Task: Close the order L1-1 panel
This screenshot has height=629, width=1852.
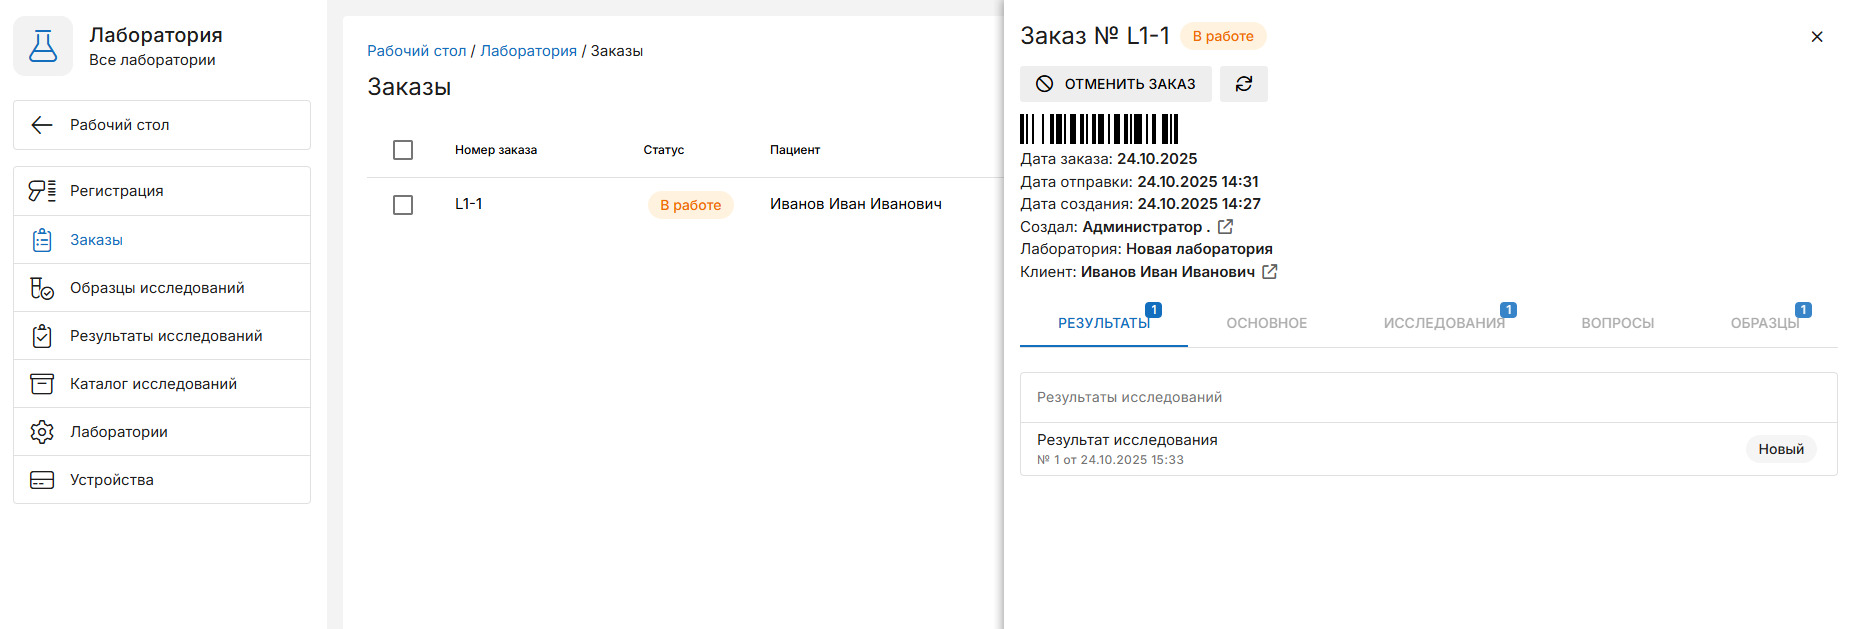Action: [1816, 37]
